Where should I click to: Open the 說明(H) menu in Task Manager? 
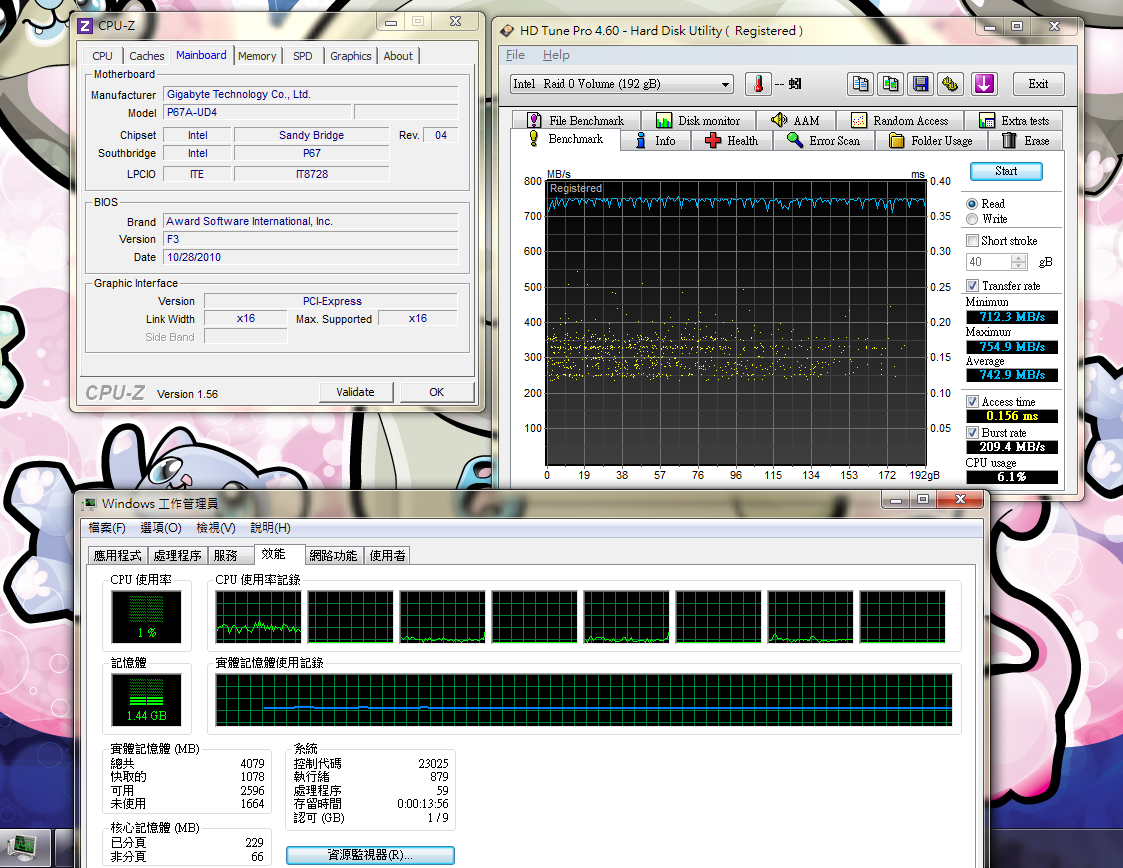point(270,528)
